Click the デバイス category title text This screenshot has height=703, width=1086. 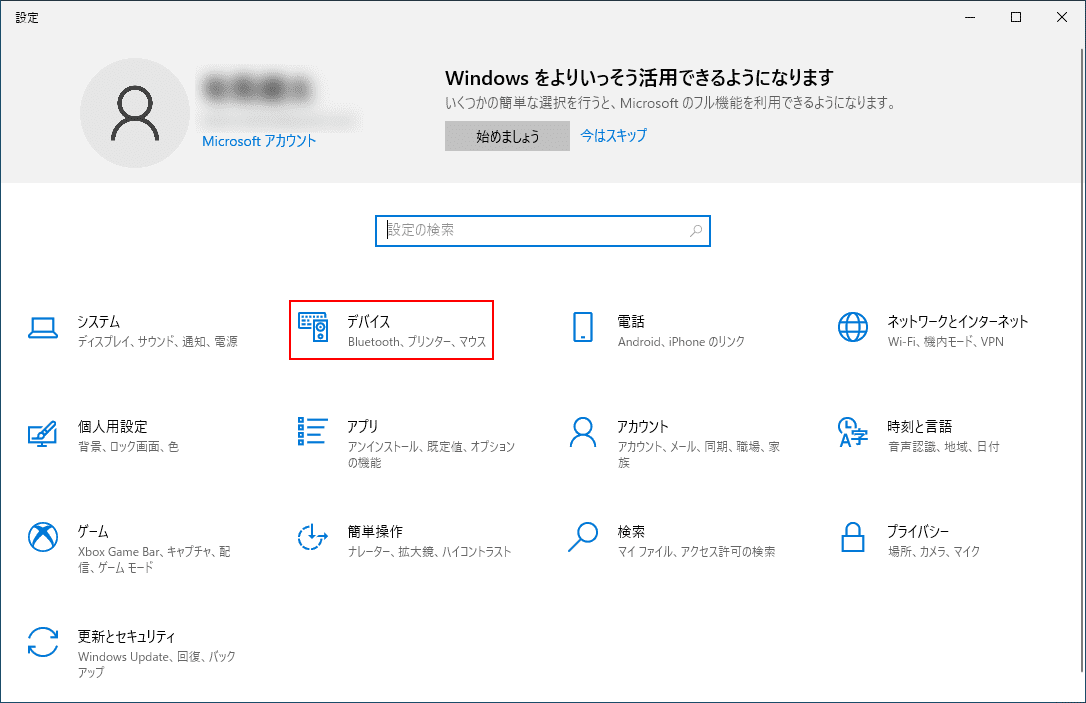368,321
